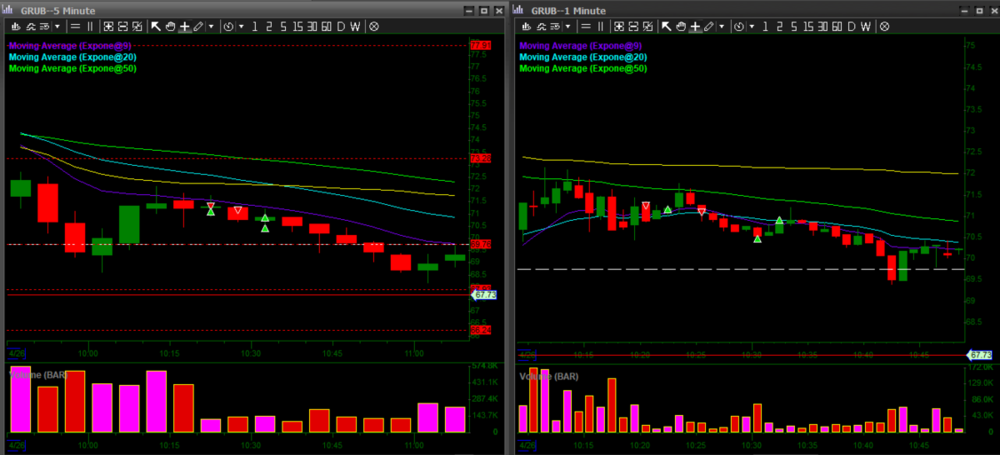
Task: Switch 5 Minute chart to Weekly (W) interval
Action: point(357,27)
